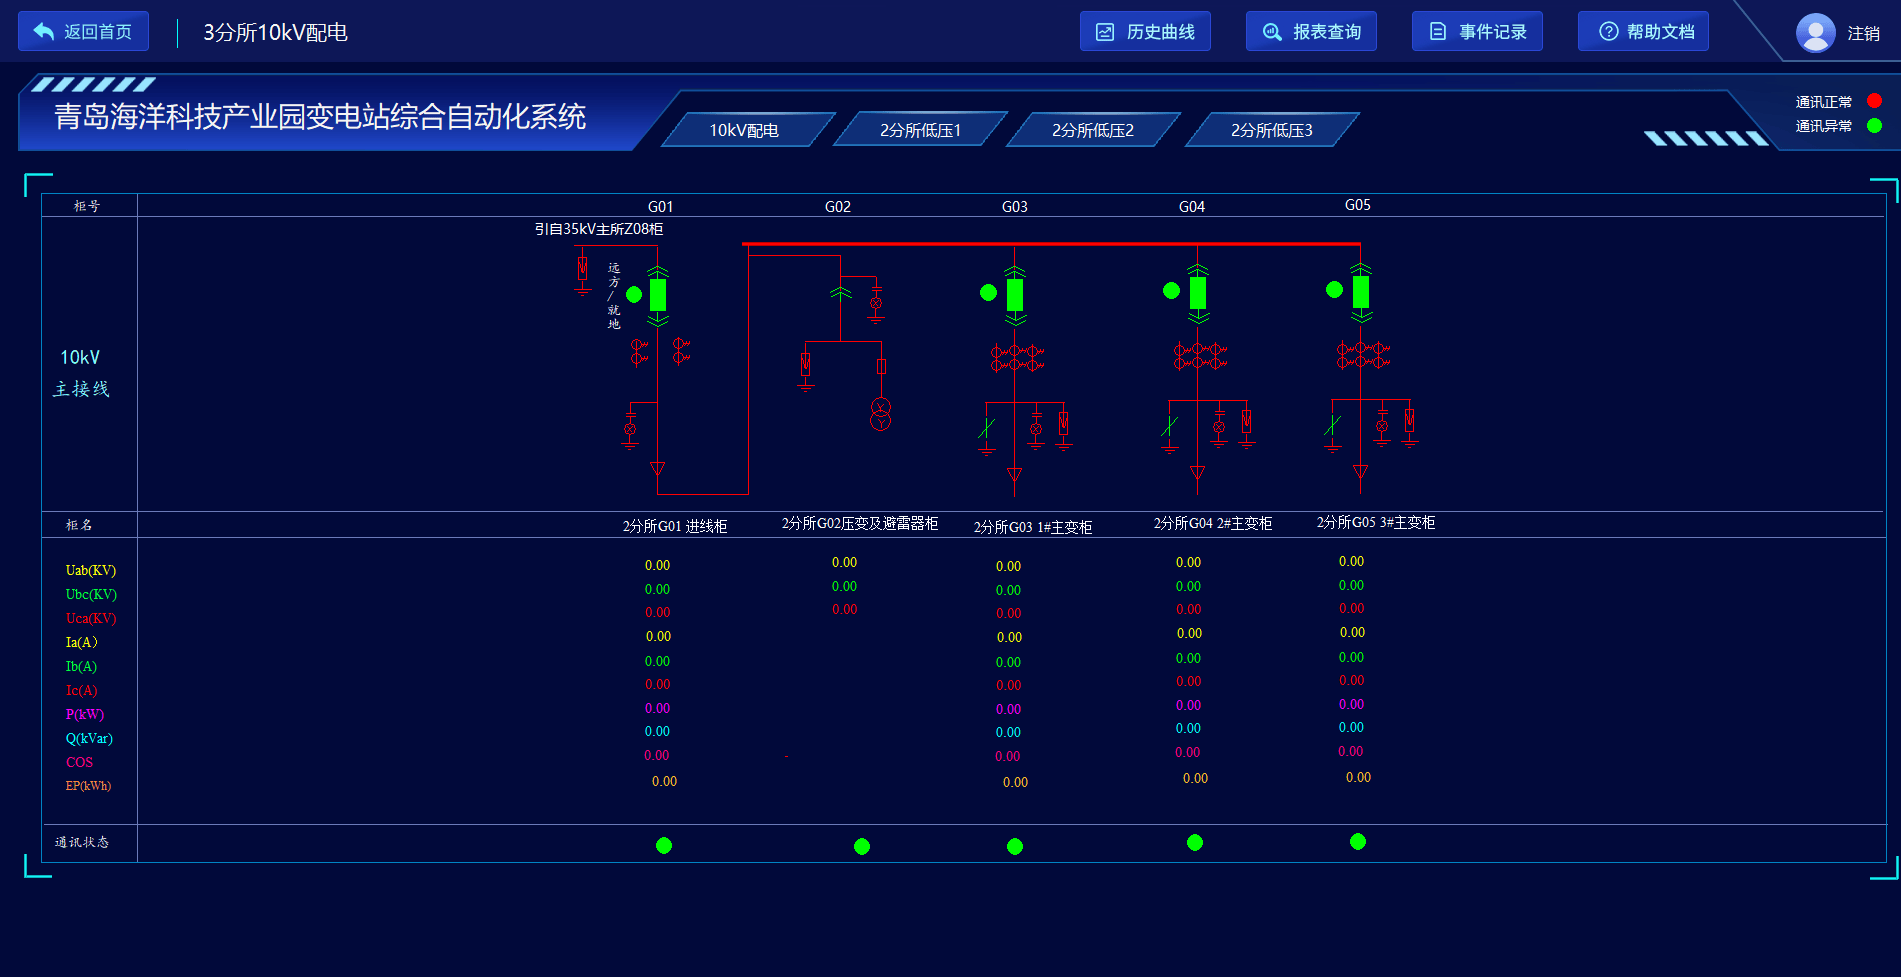
Task: Click the 返回首页 back button
Action: tap(83, 31)
